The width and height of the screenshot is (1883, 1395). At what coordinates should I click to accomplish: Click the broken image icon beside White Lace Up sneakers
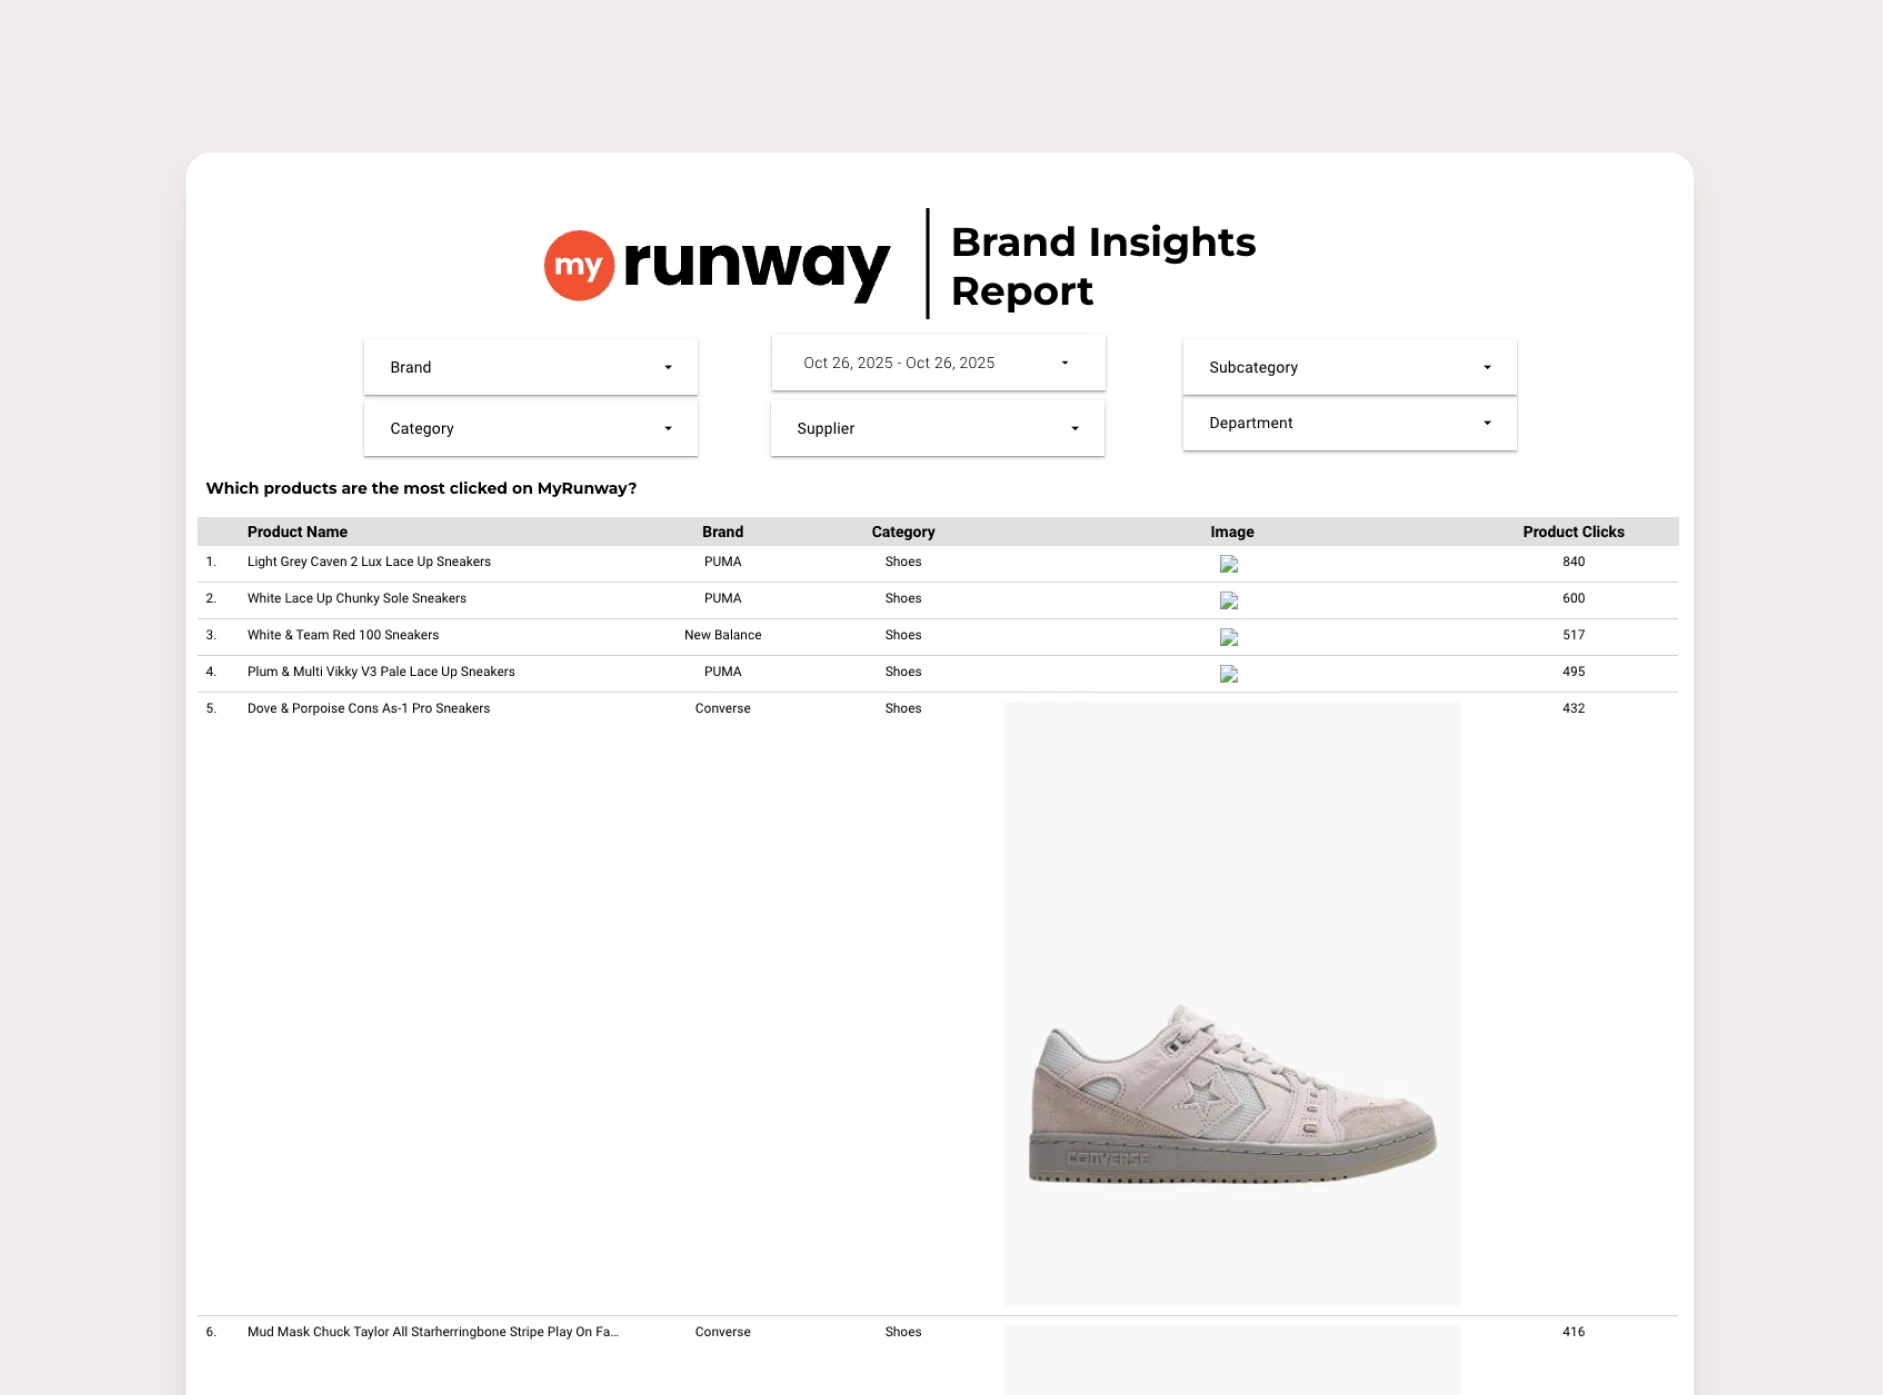point(1228,601)
